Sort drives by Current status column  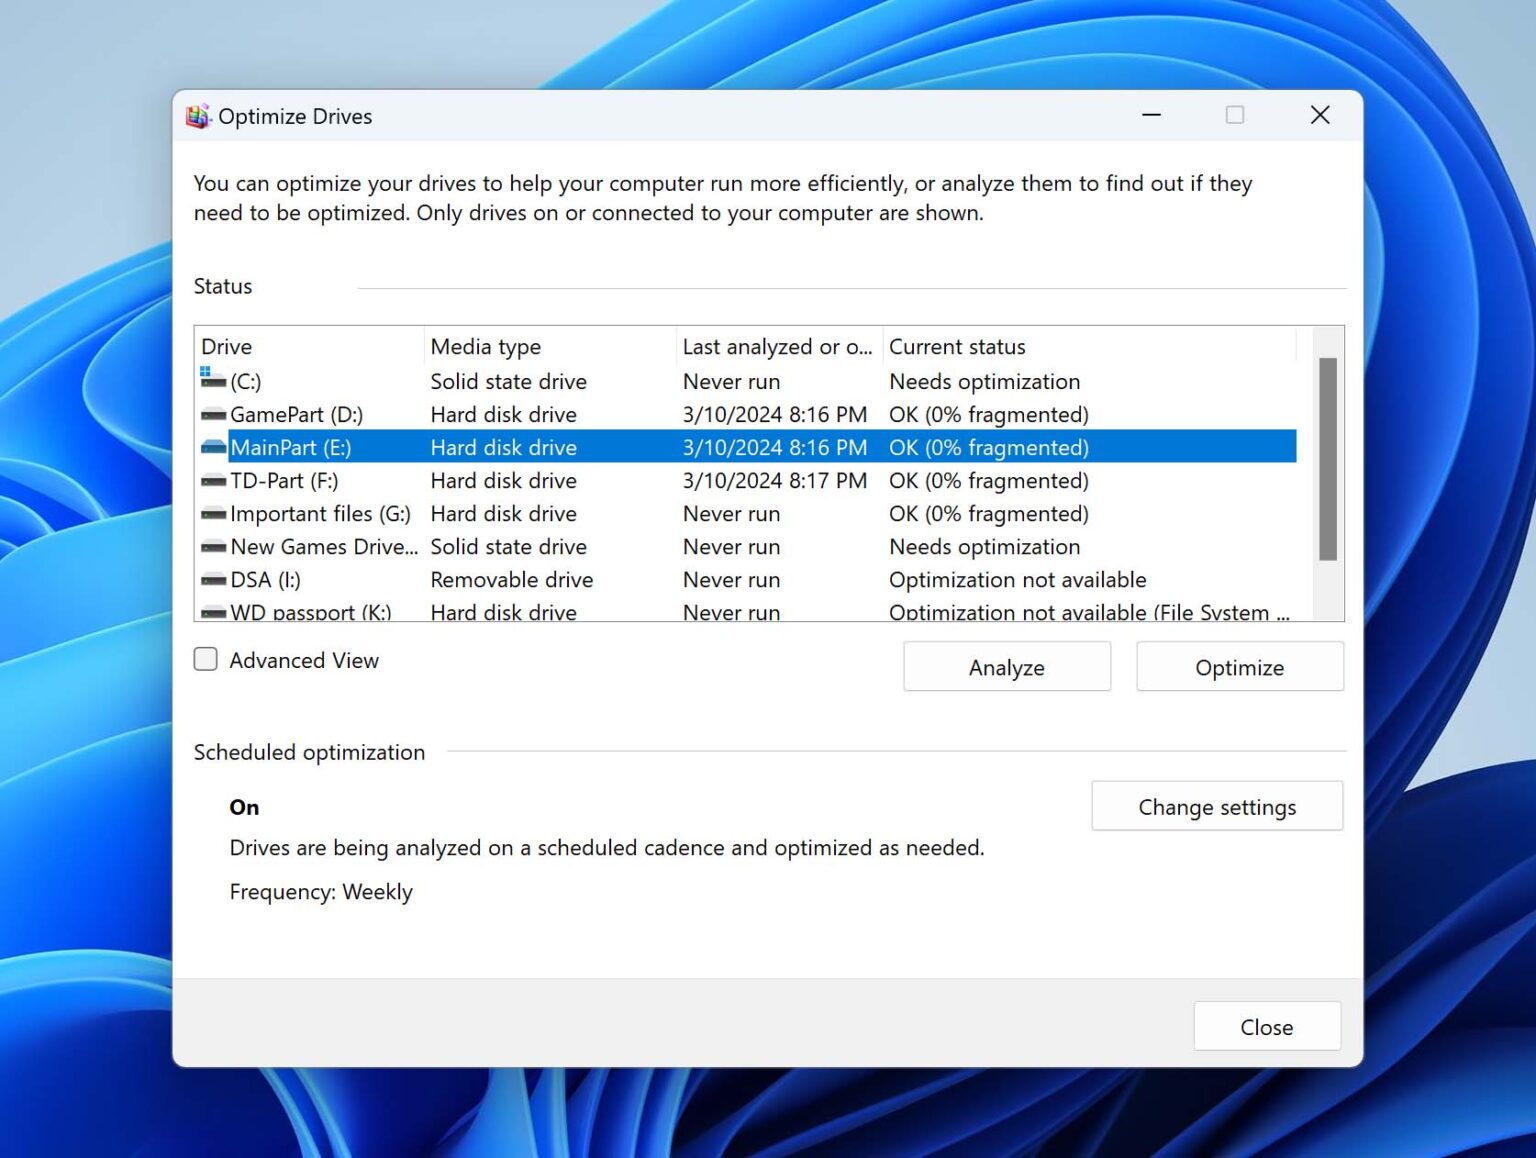(x=957, y=346)
